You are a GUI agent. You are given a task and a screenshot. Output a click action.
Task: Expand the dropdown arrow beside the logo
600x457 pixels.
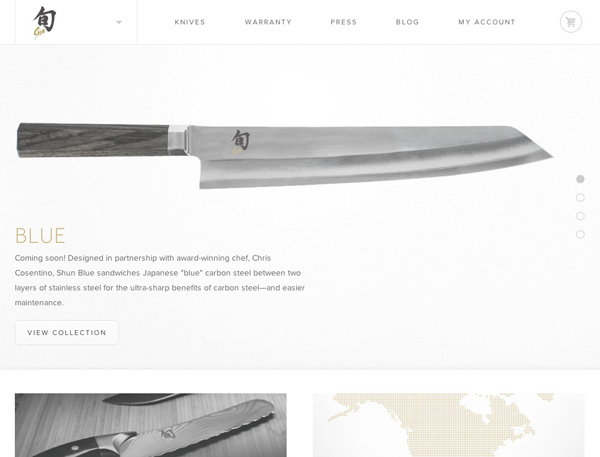coord(119,22)
